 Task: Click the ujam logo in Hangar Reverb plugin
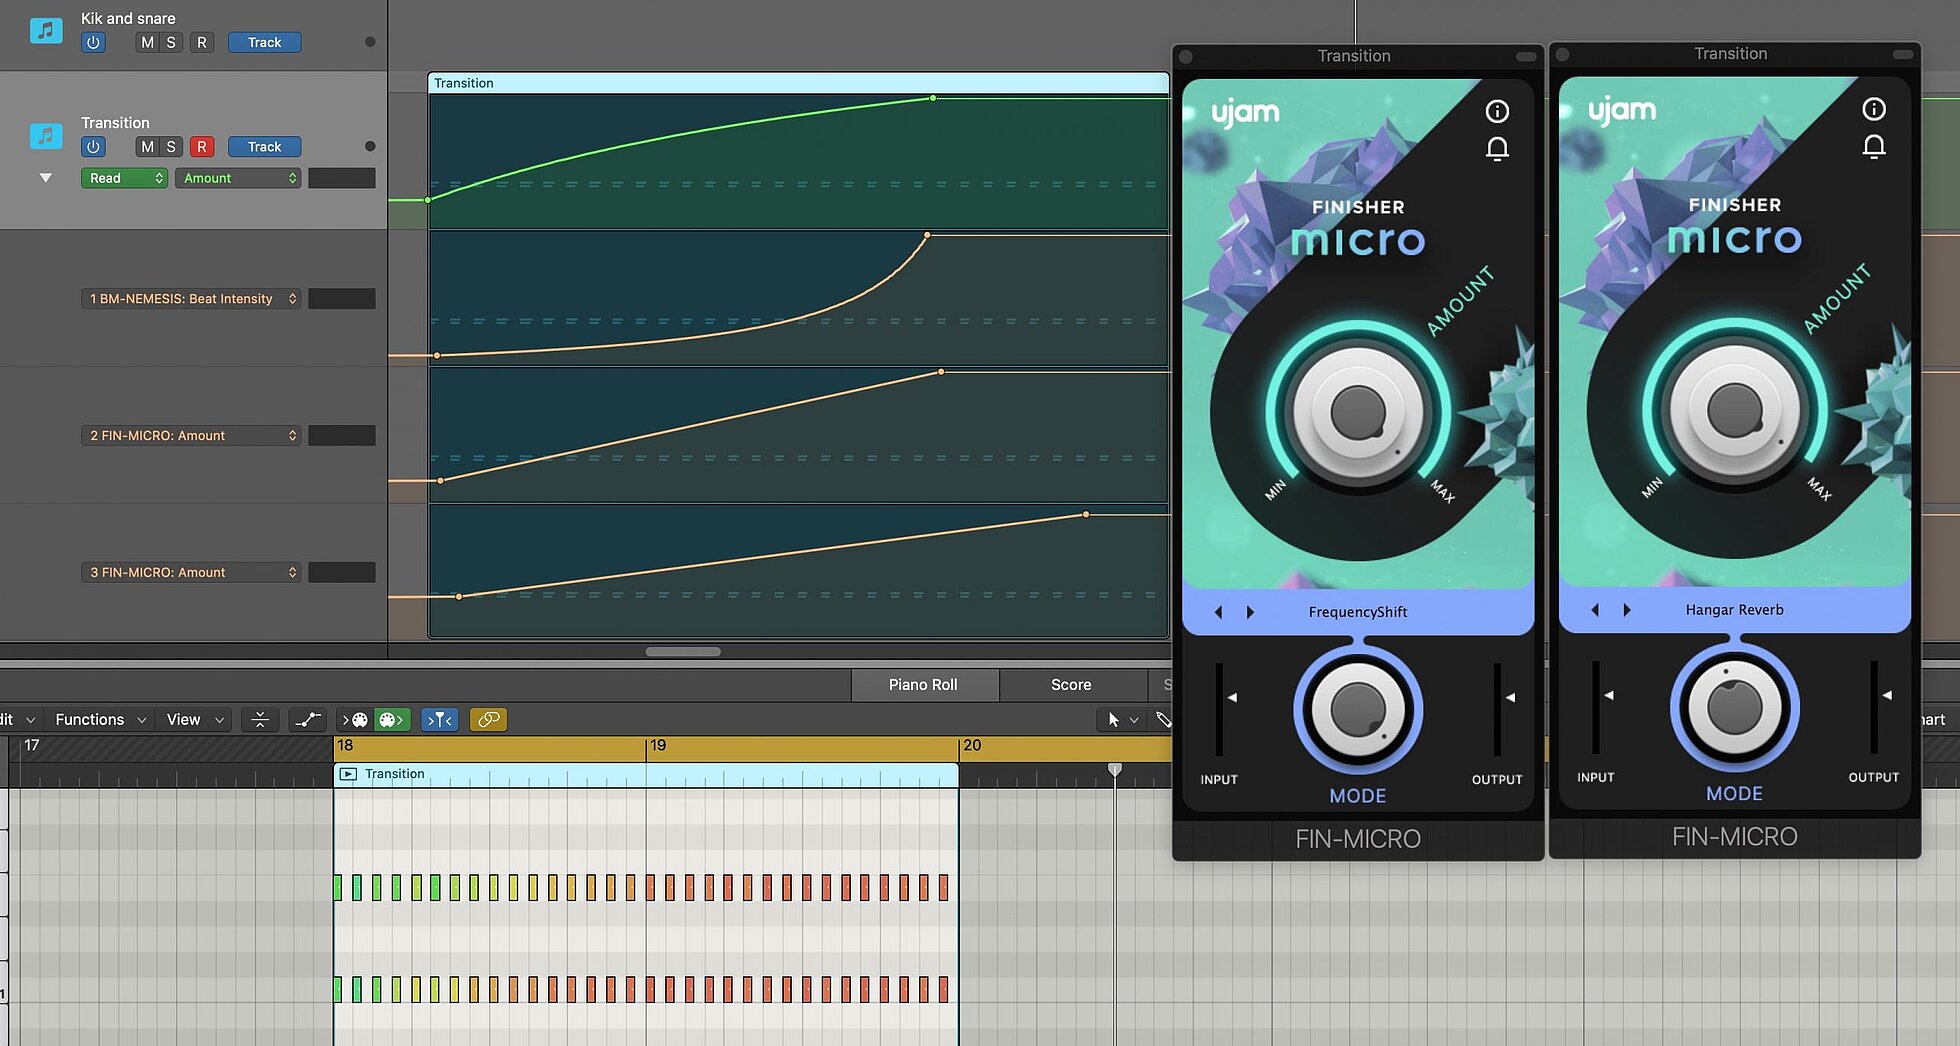coord(1622,110)
